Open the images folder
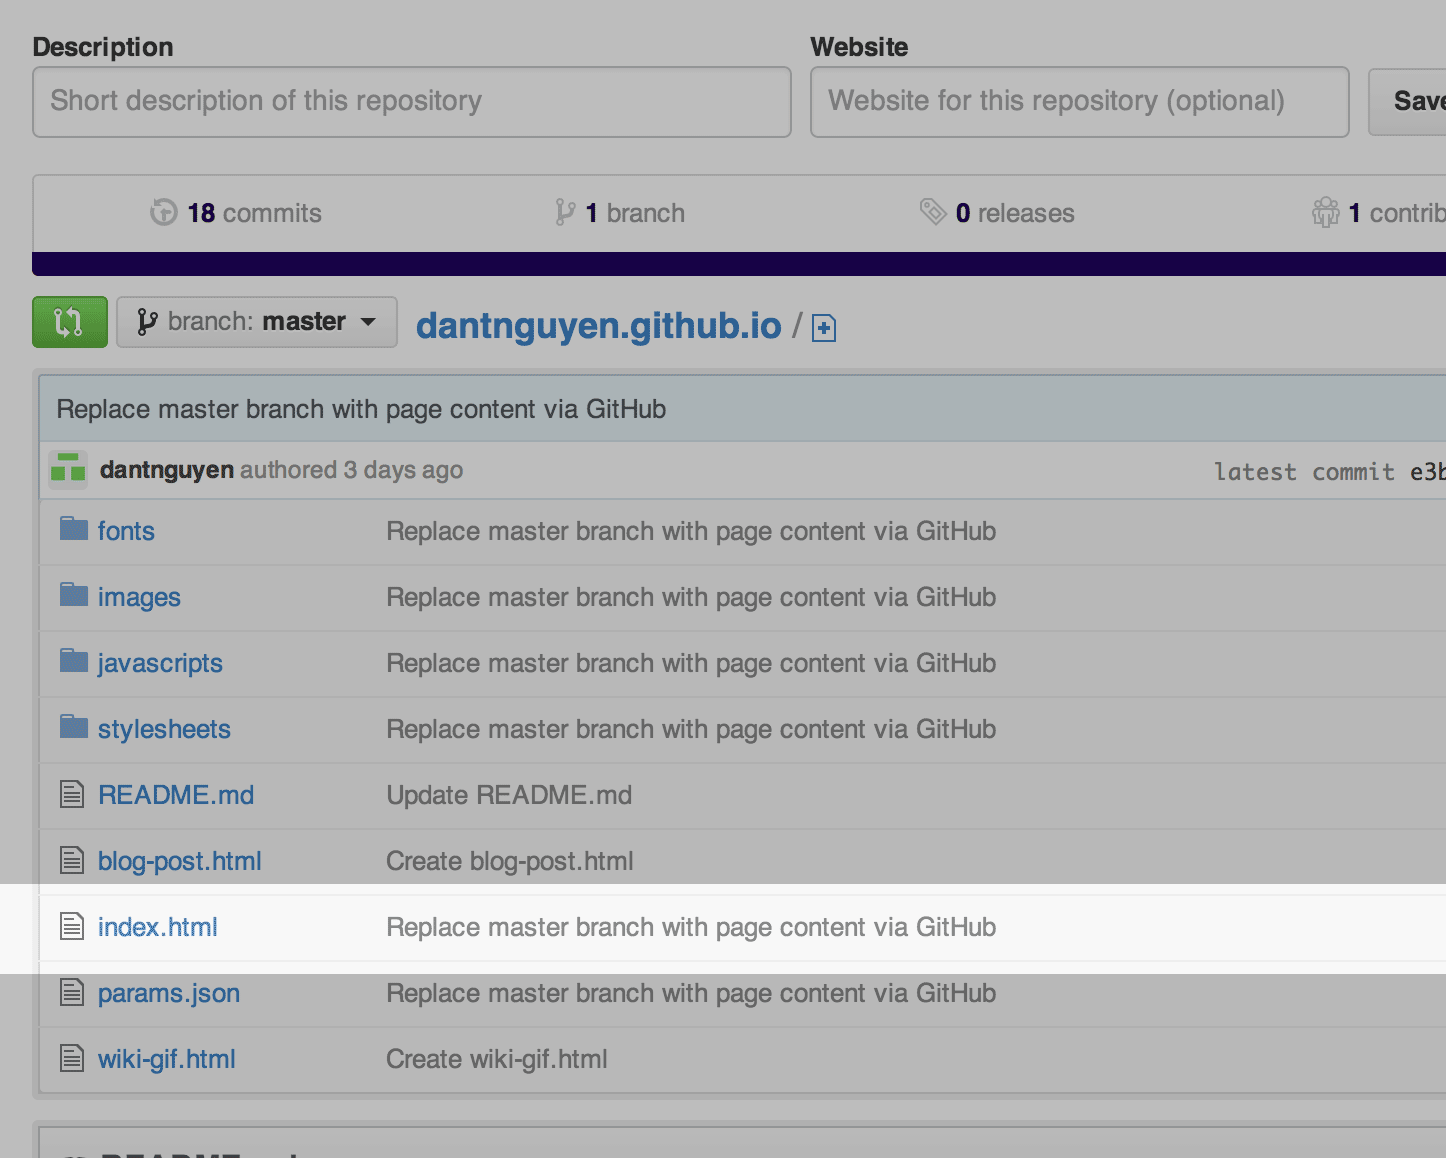The width and height of the screenshot is (1446, 1158). 139,597
